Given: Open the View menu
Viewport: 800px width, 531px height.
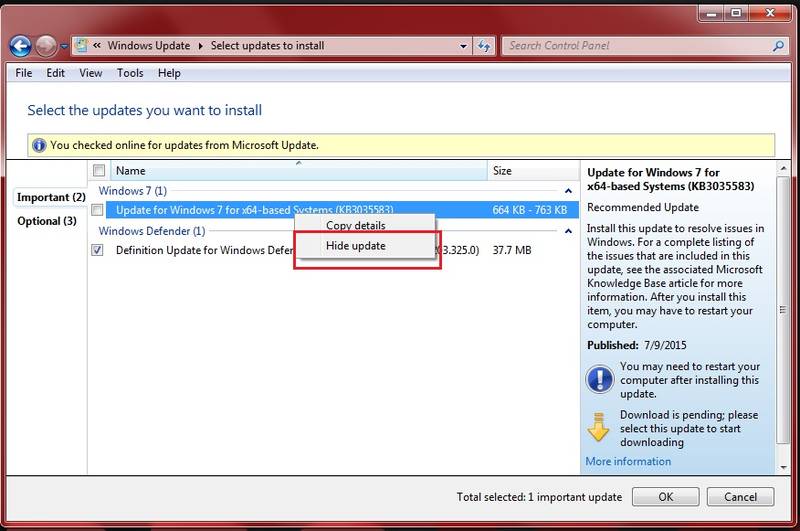Looking at the screenshot, I should 90,73.
